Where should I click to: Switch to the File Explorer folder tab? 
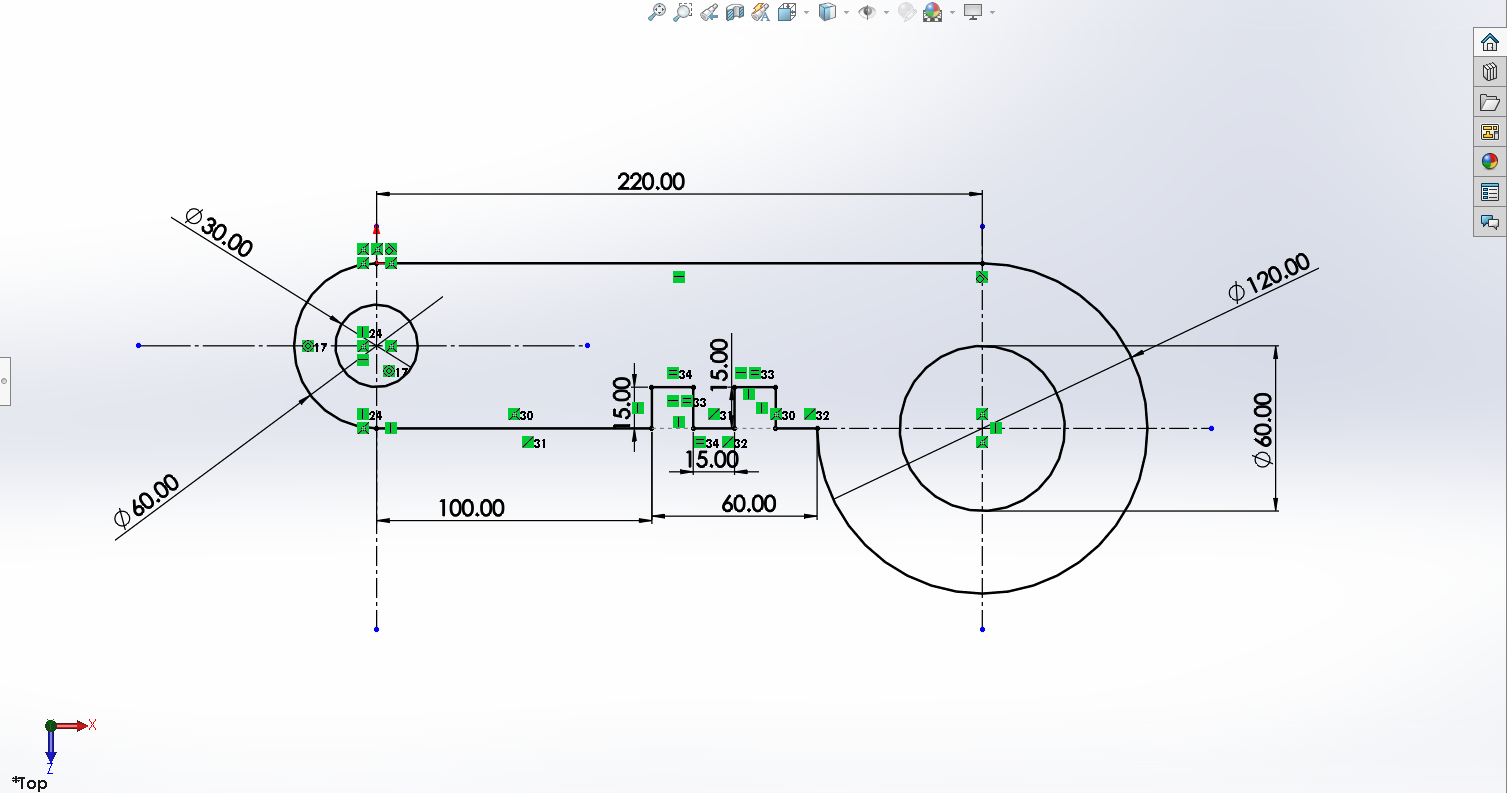pyautogui.click(x=1490, y=102)
